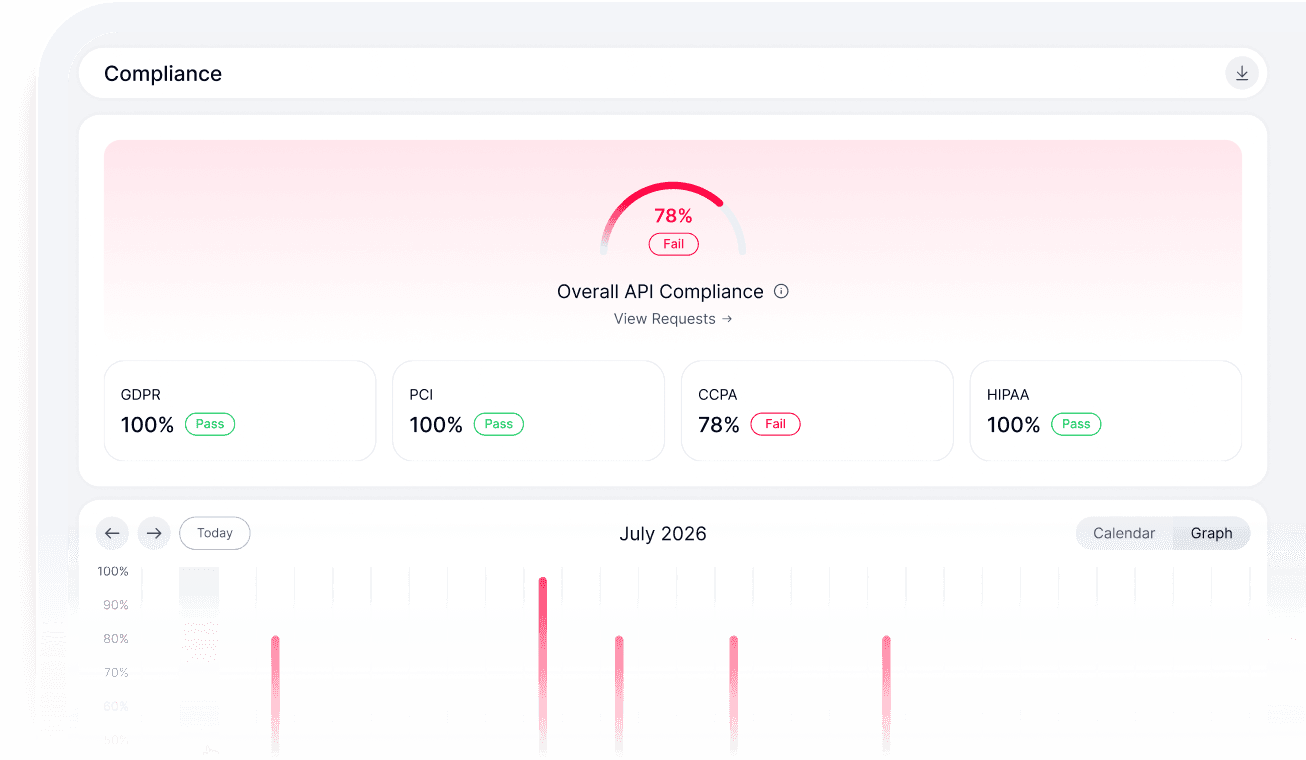Open the CCPA compliance card
The image size is (1306, 760).
(x=817, y=411)
